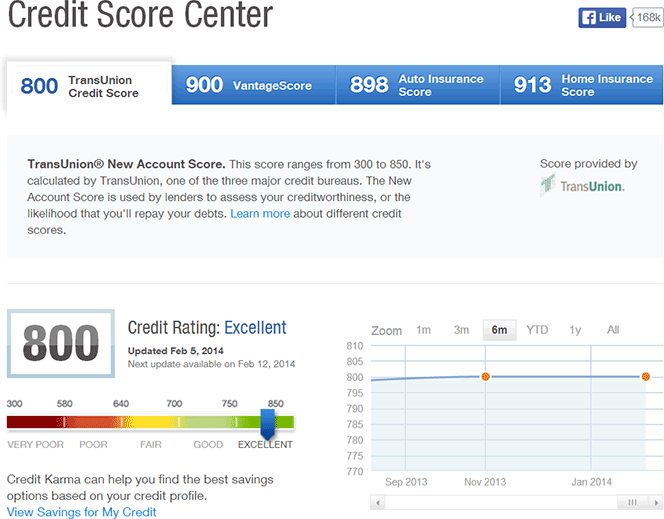Click the latest orange data point on chart

(645, 376)
